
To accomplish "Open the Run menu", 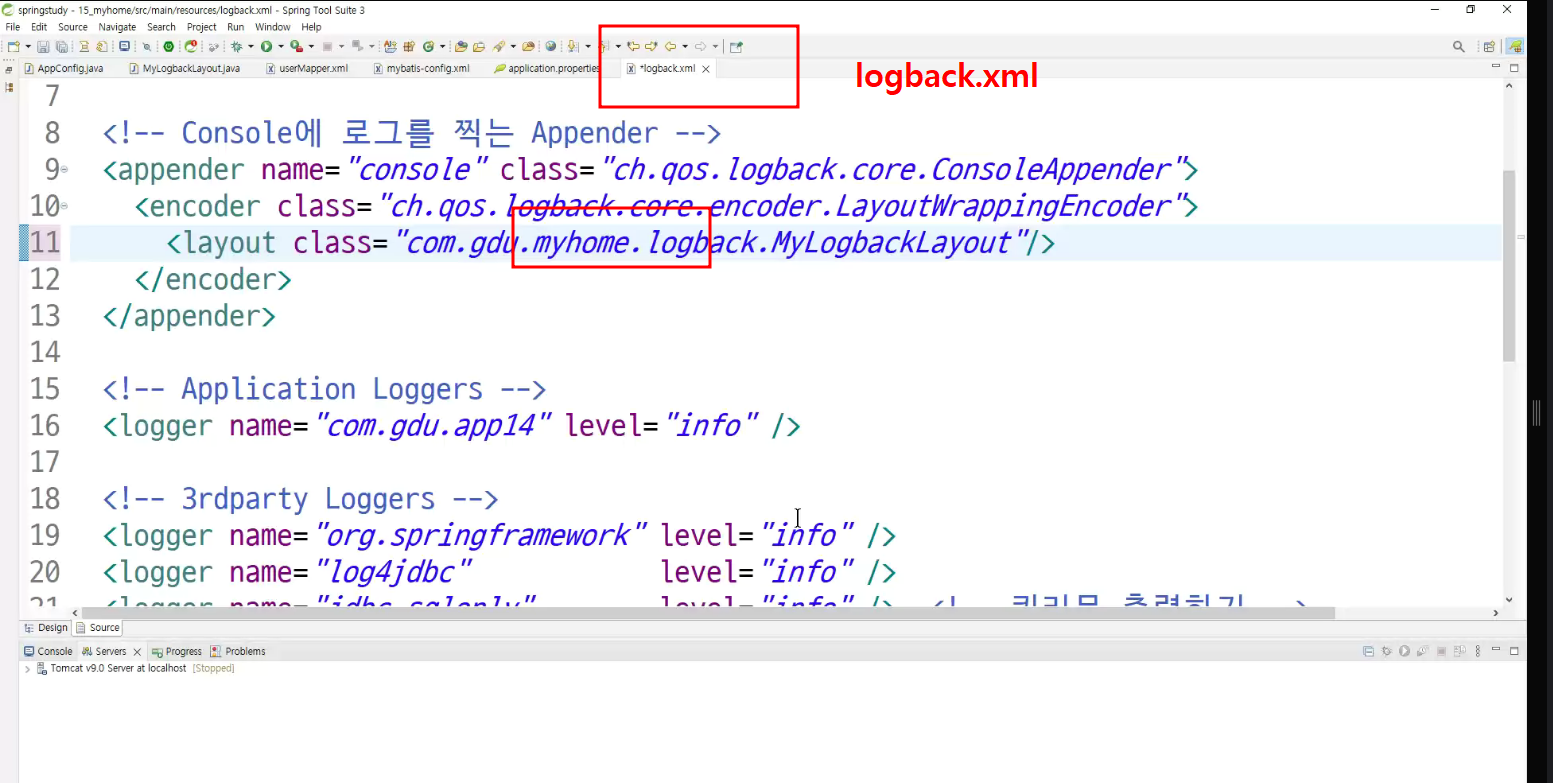I will point(235,27).
